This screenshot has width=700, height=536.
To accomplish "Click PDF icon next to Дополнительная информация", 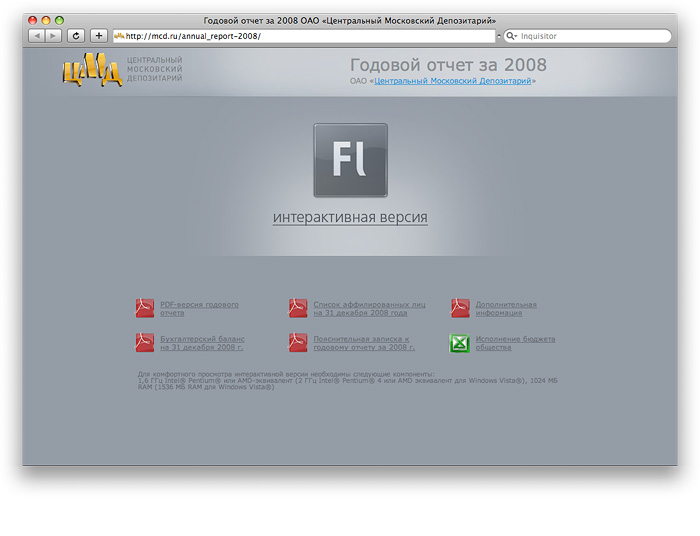I will [x=460, y=308].
